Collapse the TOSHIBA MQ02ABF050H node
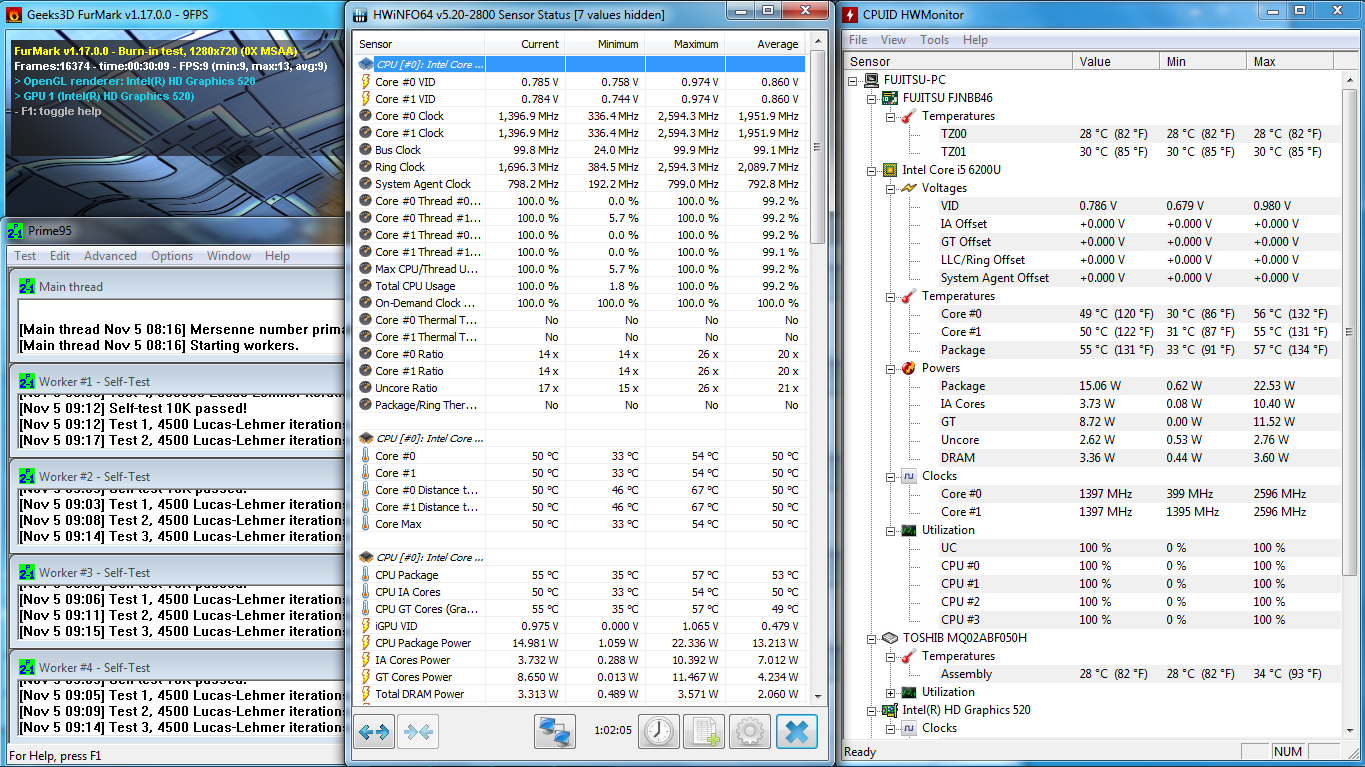The image size is (1365, 767). coord(872,638)
